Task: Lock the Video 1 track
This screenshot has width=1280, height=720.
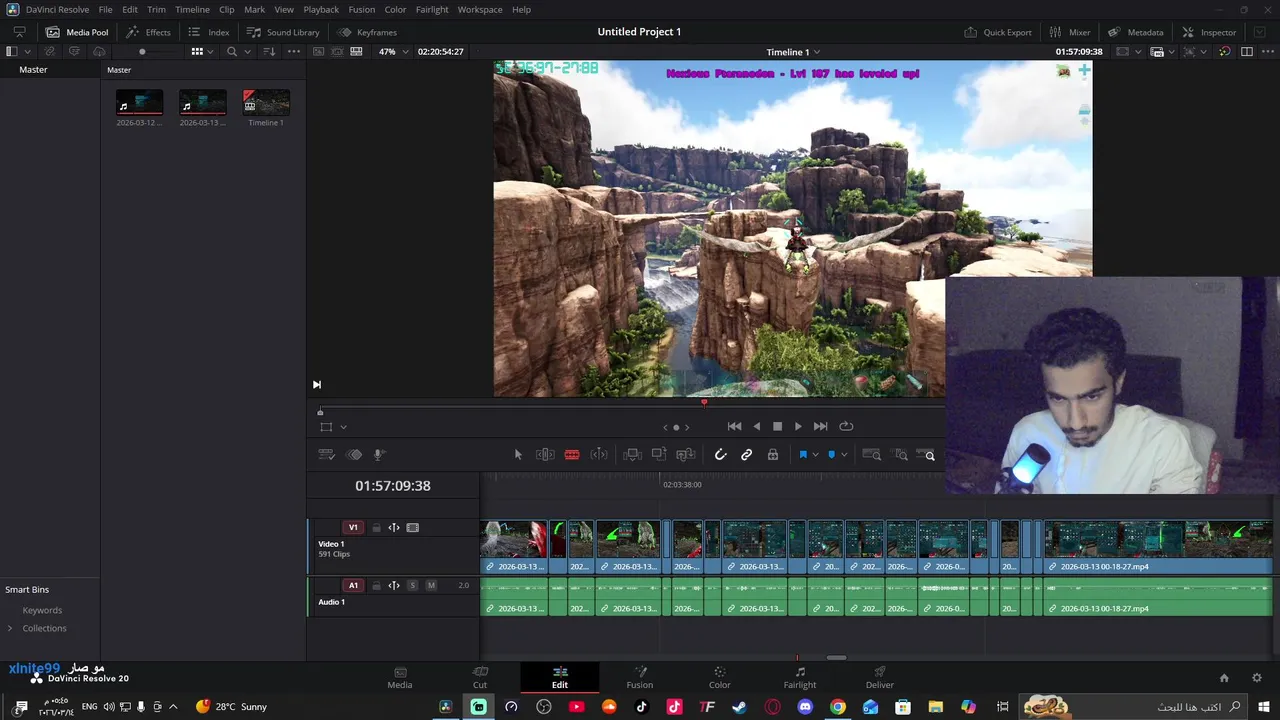Action: [x=376, y=528]
